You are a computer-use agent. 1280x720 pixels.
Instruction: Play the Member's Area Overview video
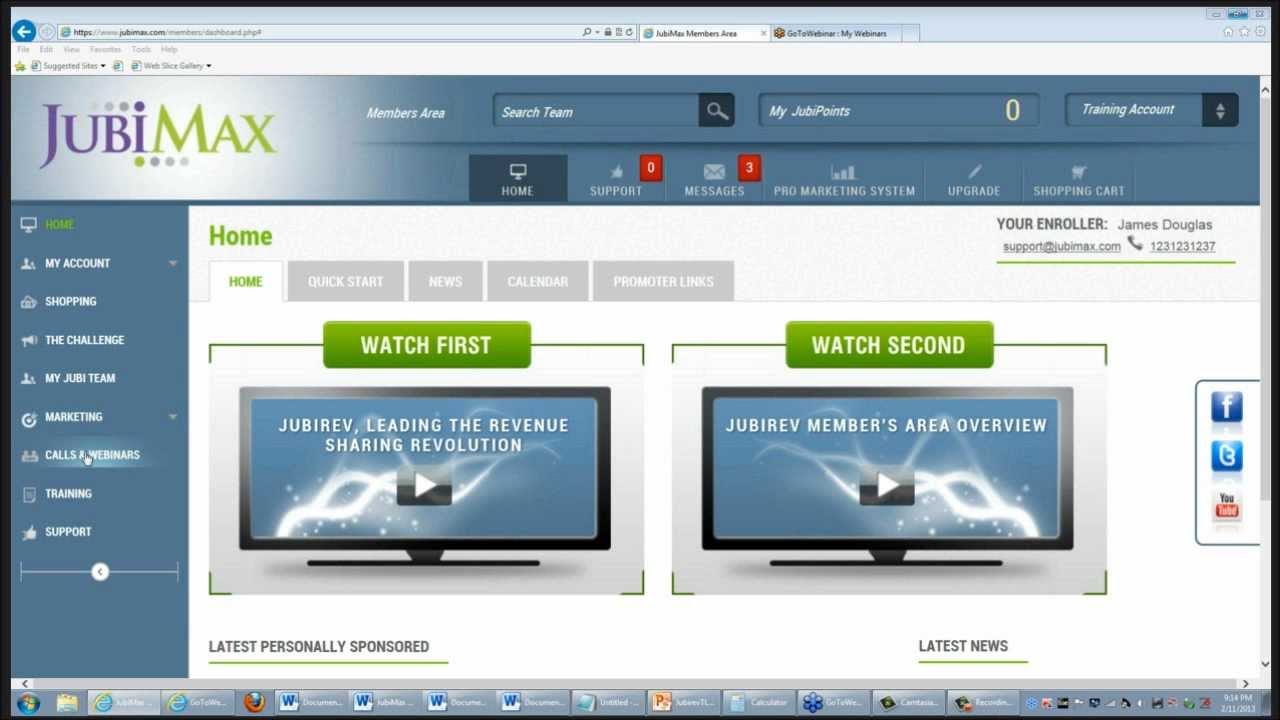click(887, 486)
